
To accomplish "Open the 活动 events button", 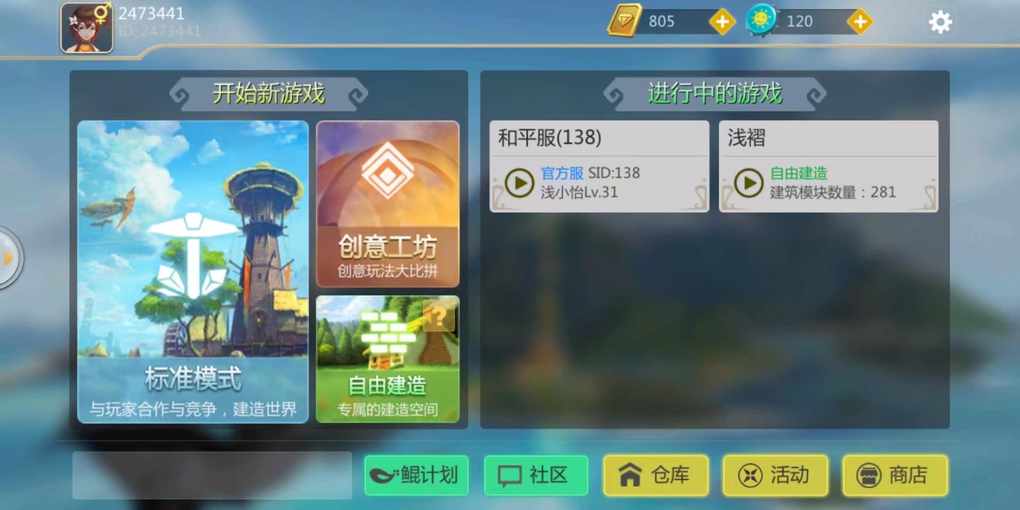I will point(775,475).
